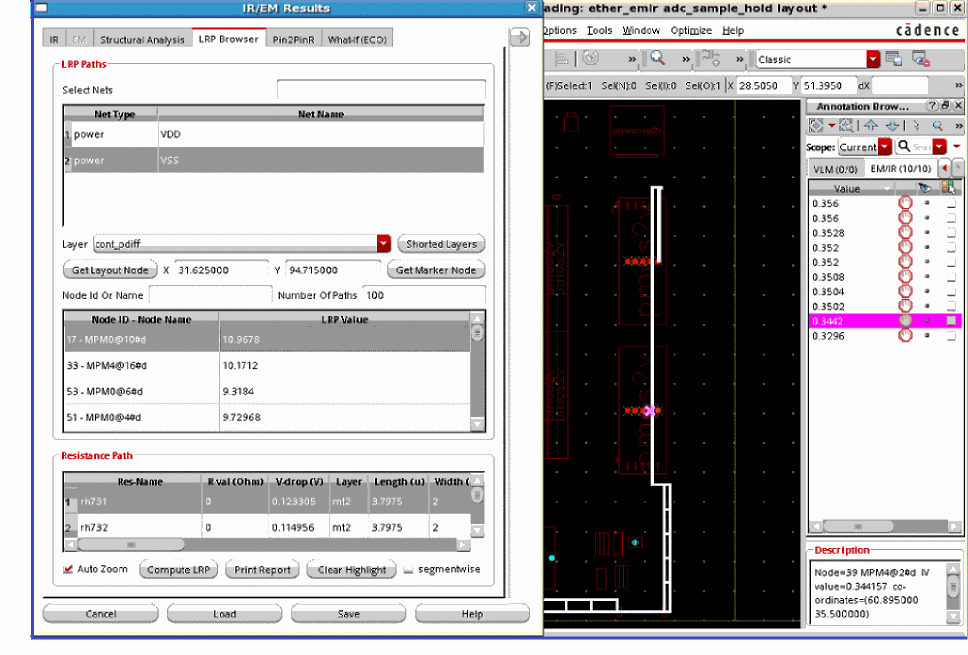The image size is (968, 655).
Task: Open the Layer cont_pdiff dropdown
Action: [383, 244]
